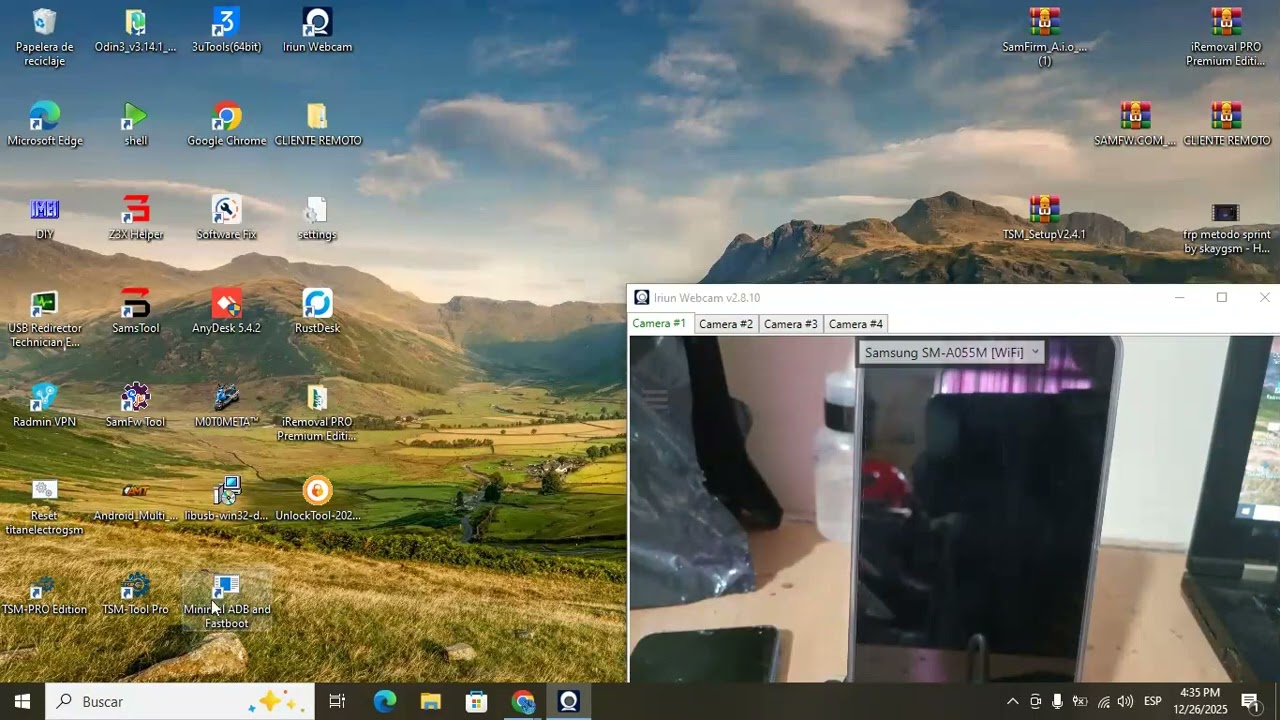
Task: Switch to Camera #2 tab in Iriun
Action: pyautogui.click(x=726, y=324)
